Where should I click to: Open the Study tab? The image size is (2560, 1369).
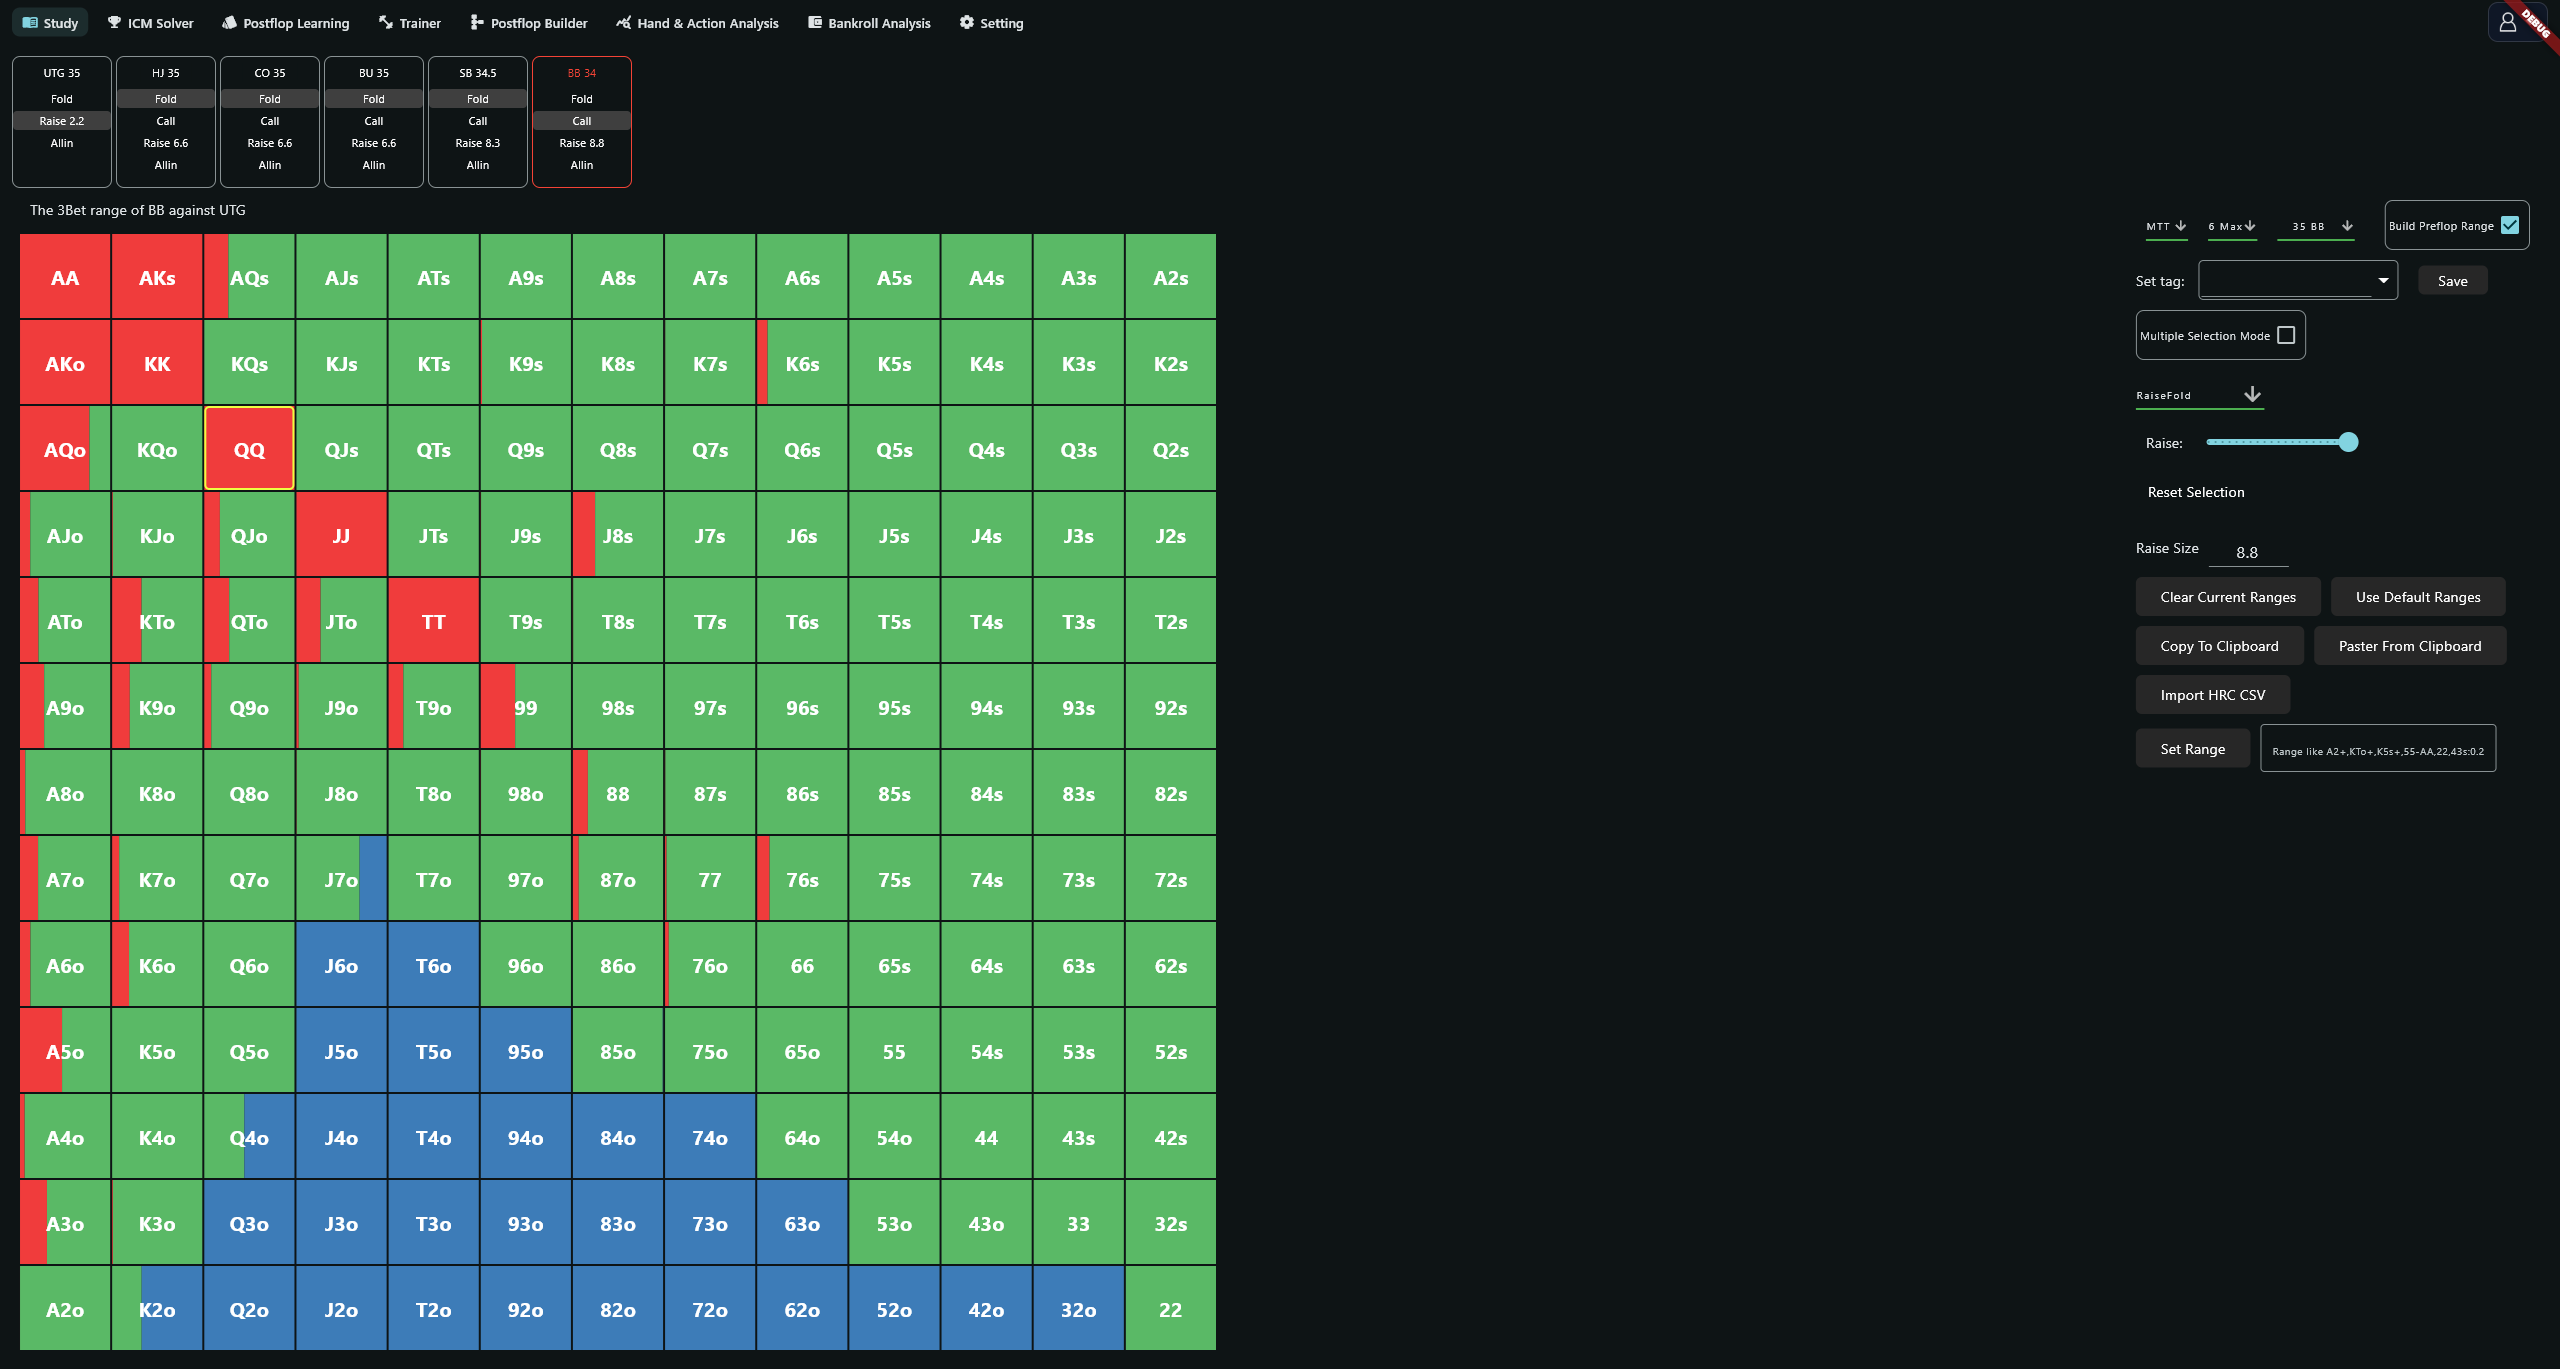point(50,23)
